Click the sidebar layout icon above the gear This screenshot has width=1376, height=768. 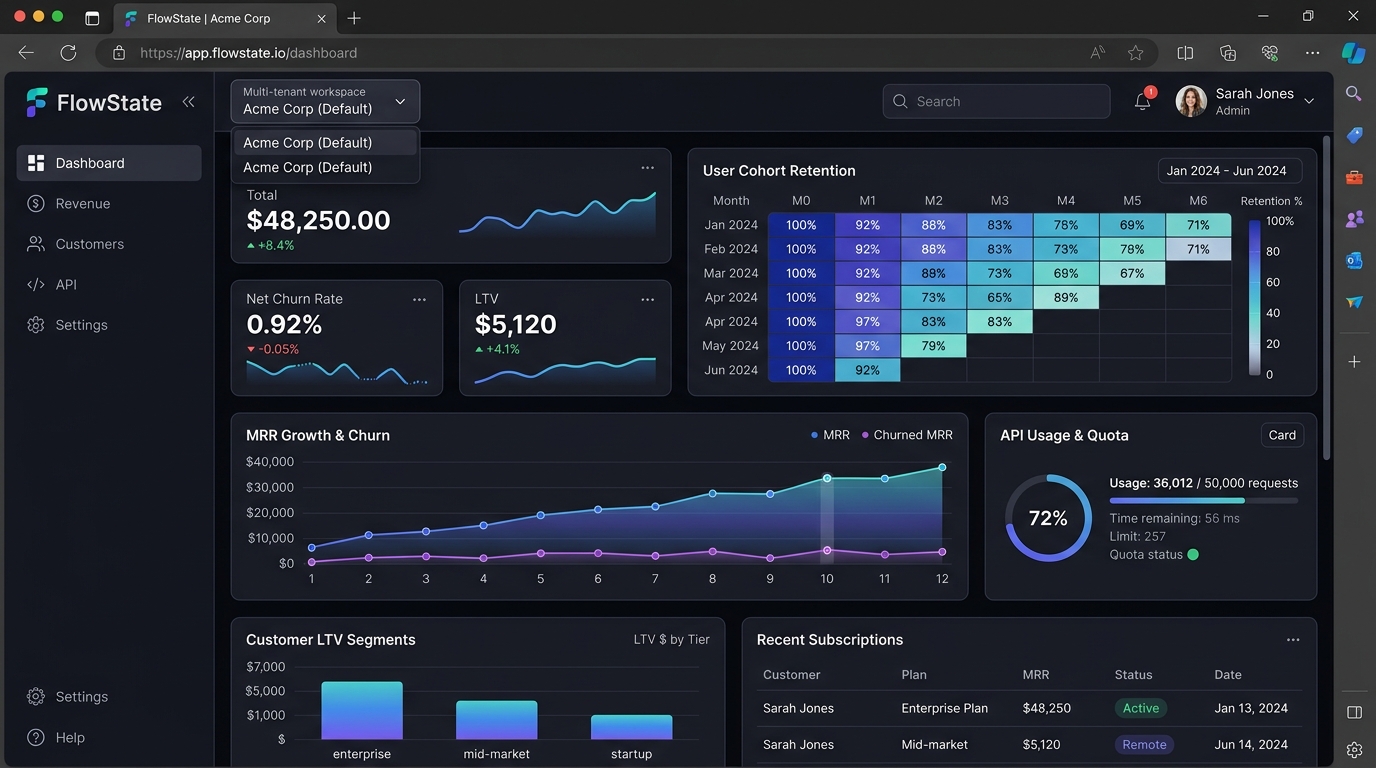click(1354, 712)
